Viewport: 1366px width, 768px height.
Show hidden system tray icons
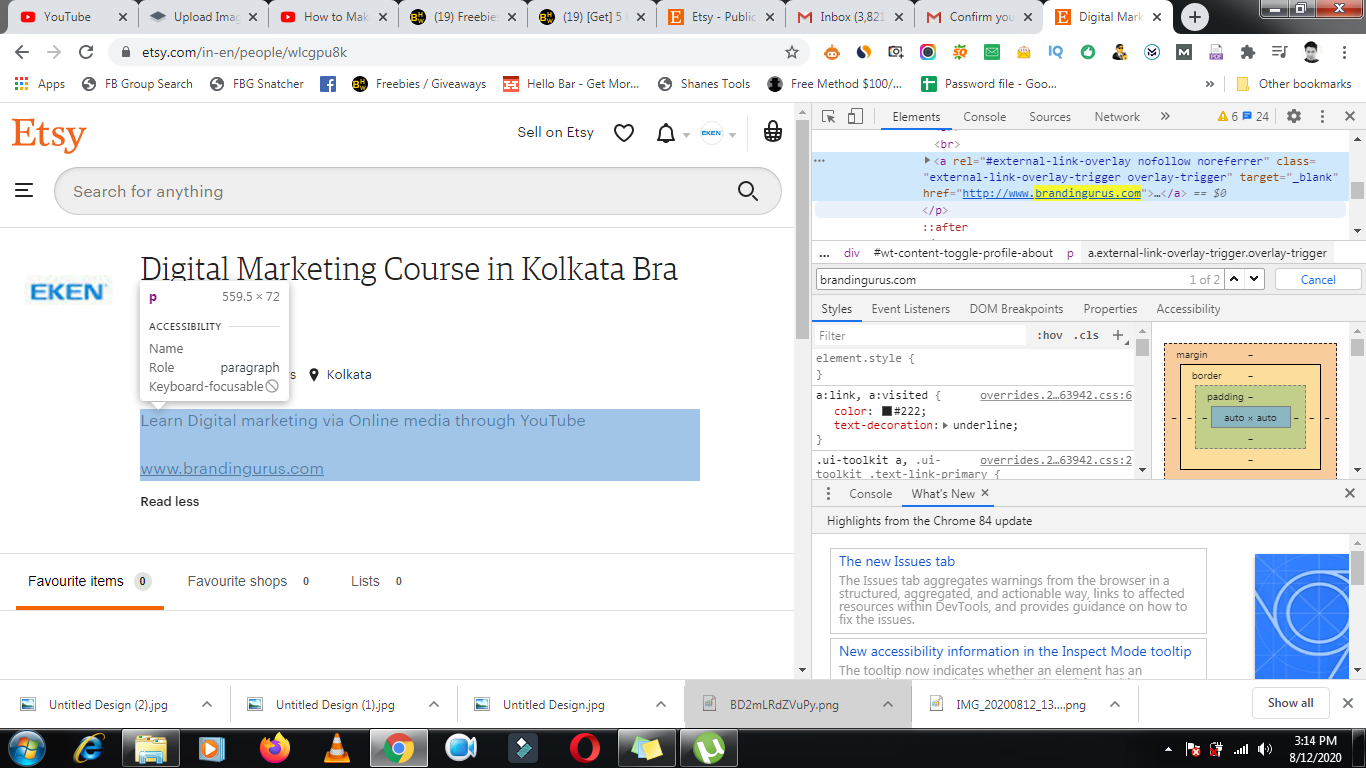1169,749
